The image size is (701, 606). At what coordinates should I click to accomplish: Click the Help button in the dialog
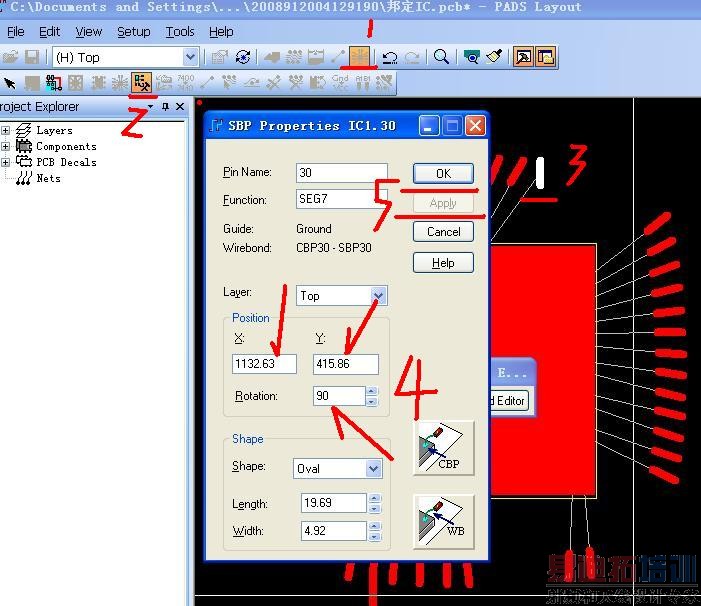[x=443, y=263]
